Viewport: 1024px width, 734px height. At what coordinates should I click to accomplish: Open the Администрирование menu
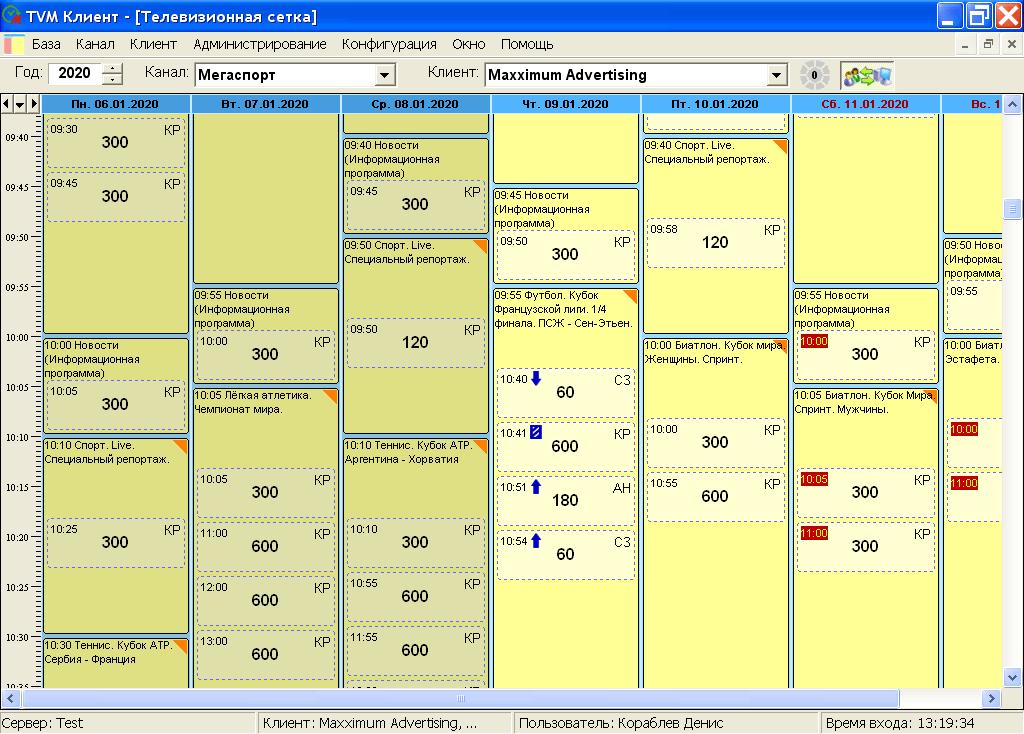coord(260,44)
